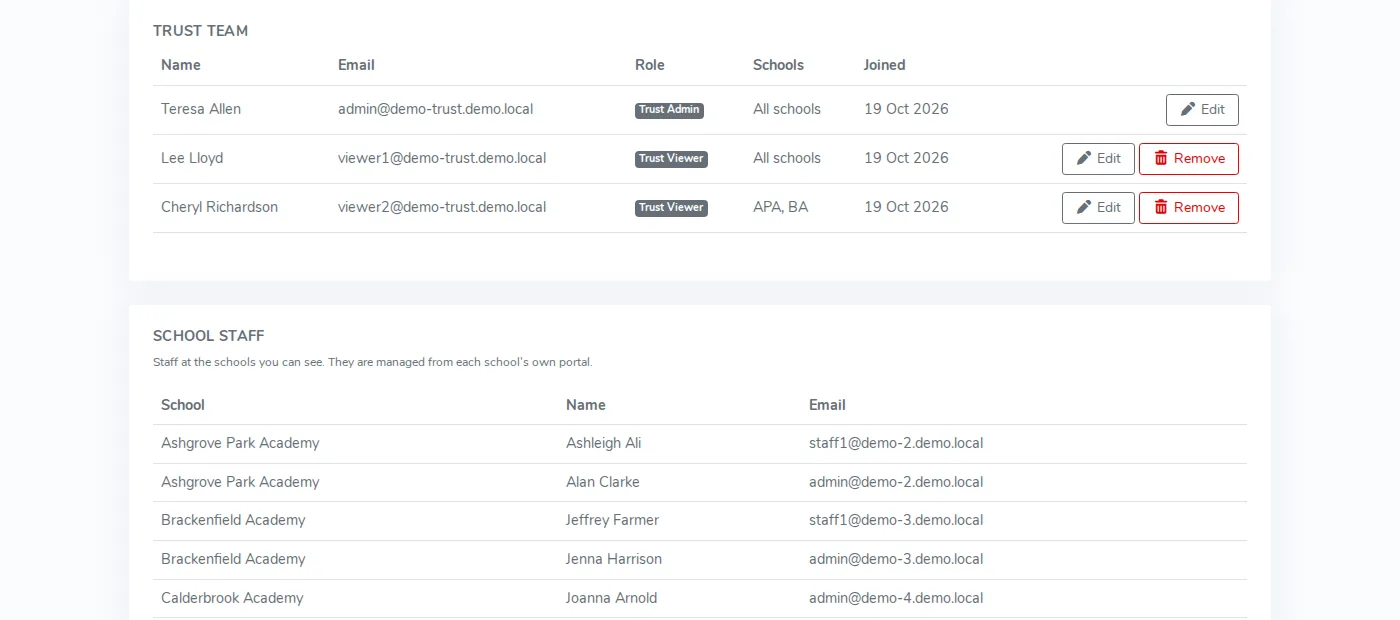
Task: Click email admin@demo-3.demo.local
Action: click(x=896, y=559)
